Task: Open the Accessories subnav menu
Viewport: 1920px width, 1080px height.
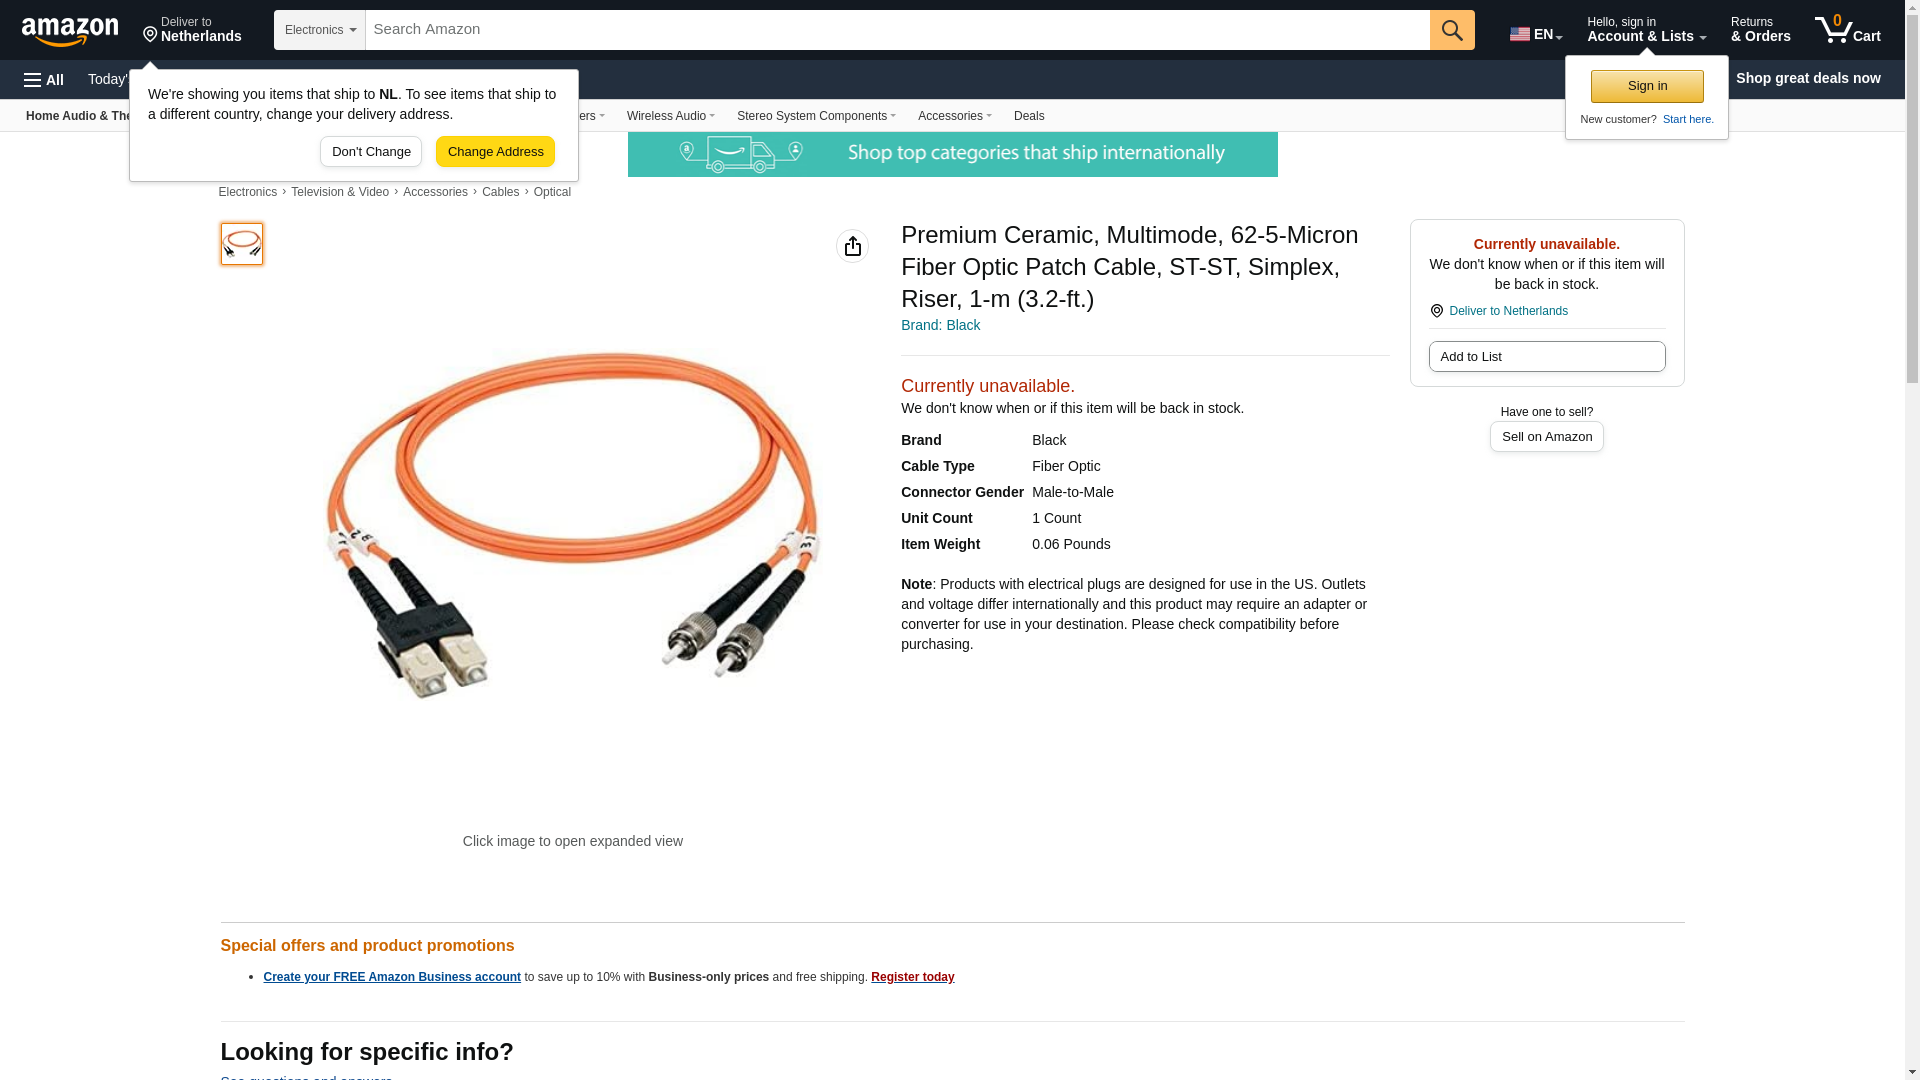Action: click(x=954, y=116)
